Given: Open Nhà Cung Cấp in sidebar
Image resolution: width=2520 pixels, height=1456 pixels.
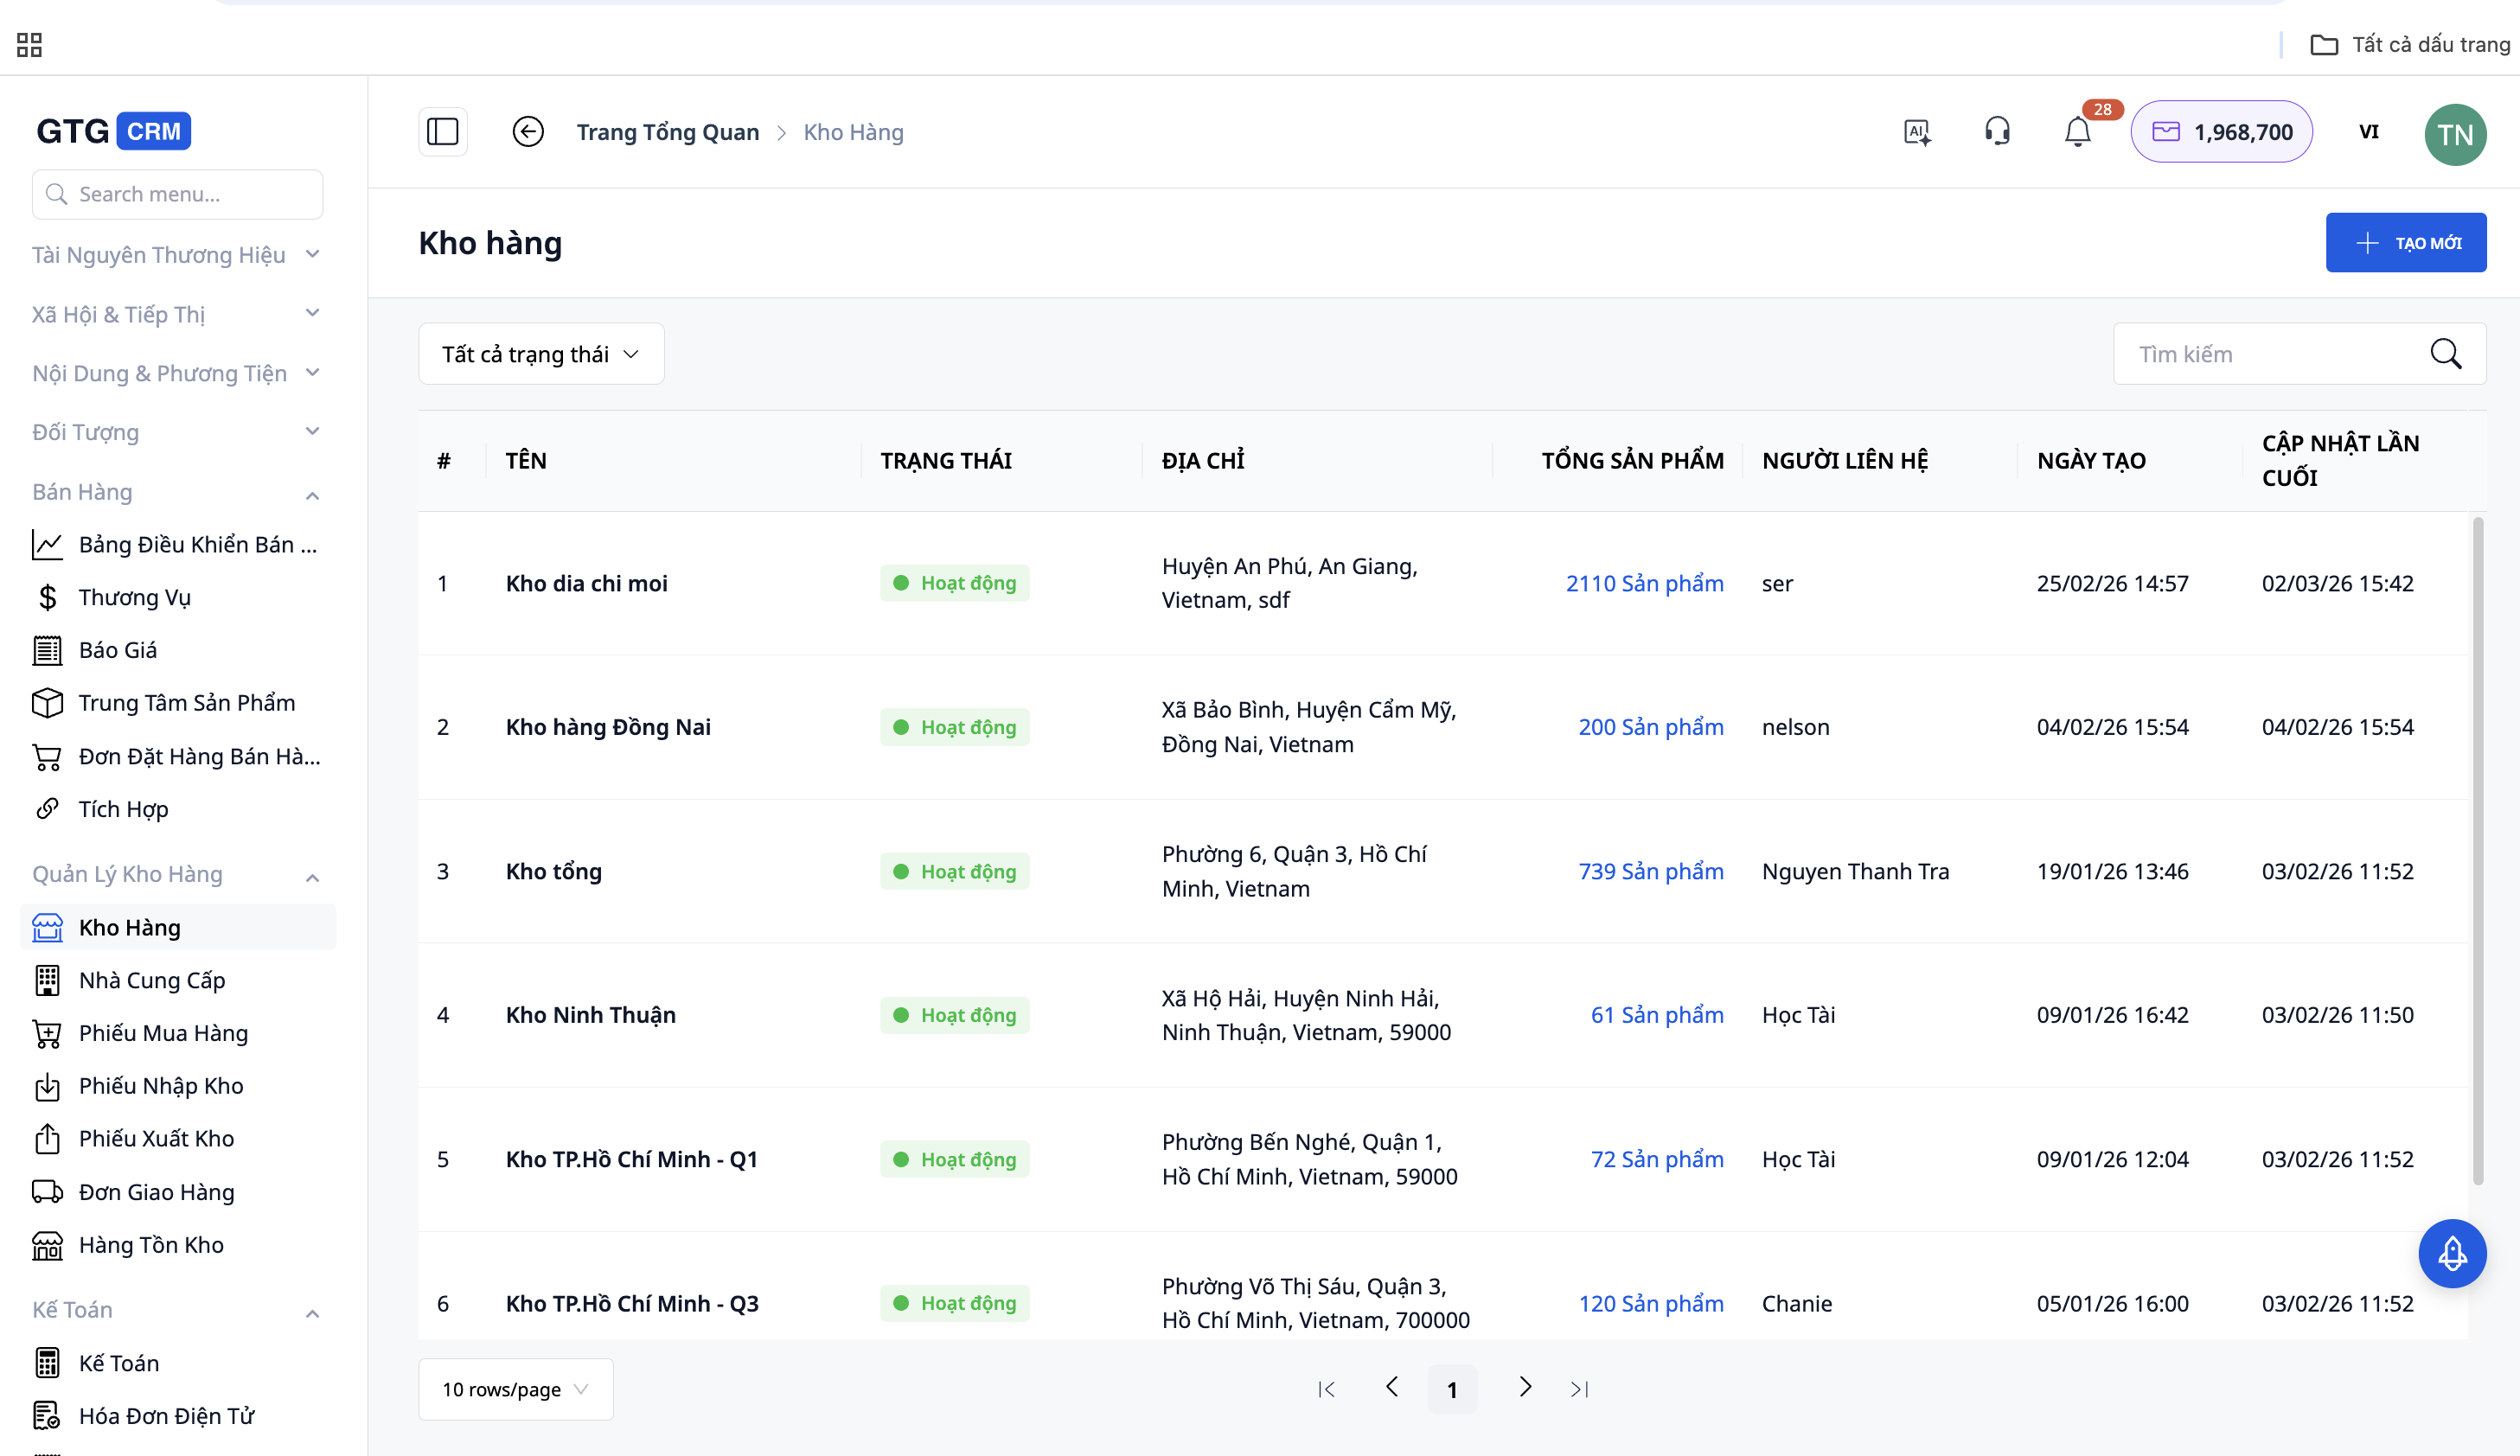Looking at the screenshot, I should click(x=152, y=980).
